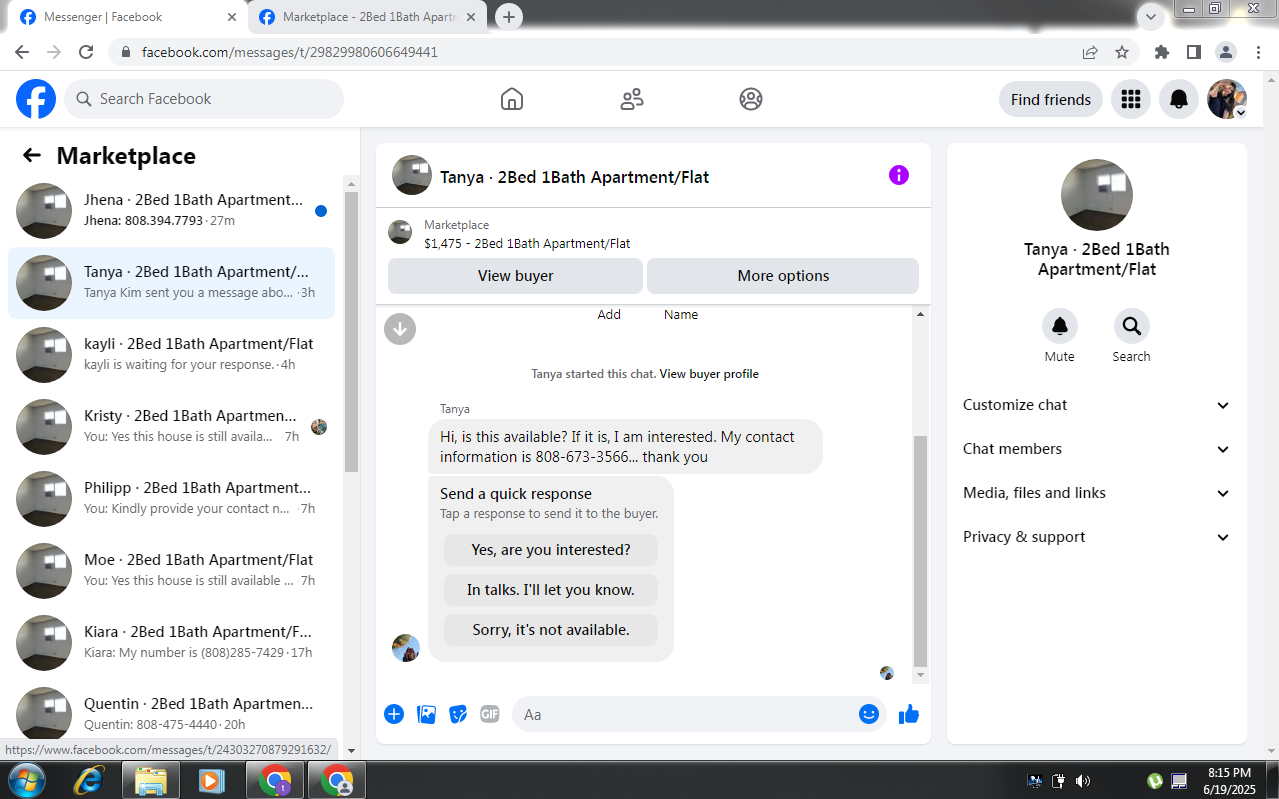
Task: Jump to latest message down arrow
Action: 400,328
